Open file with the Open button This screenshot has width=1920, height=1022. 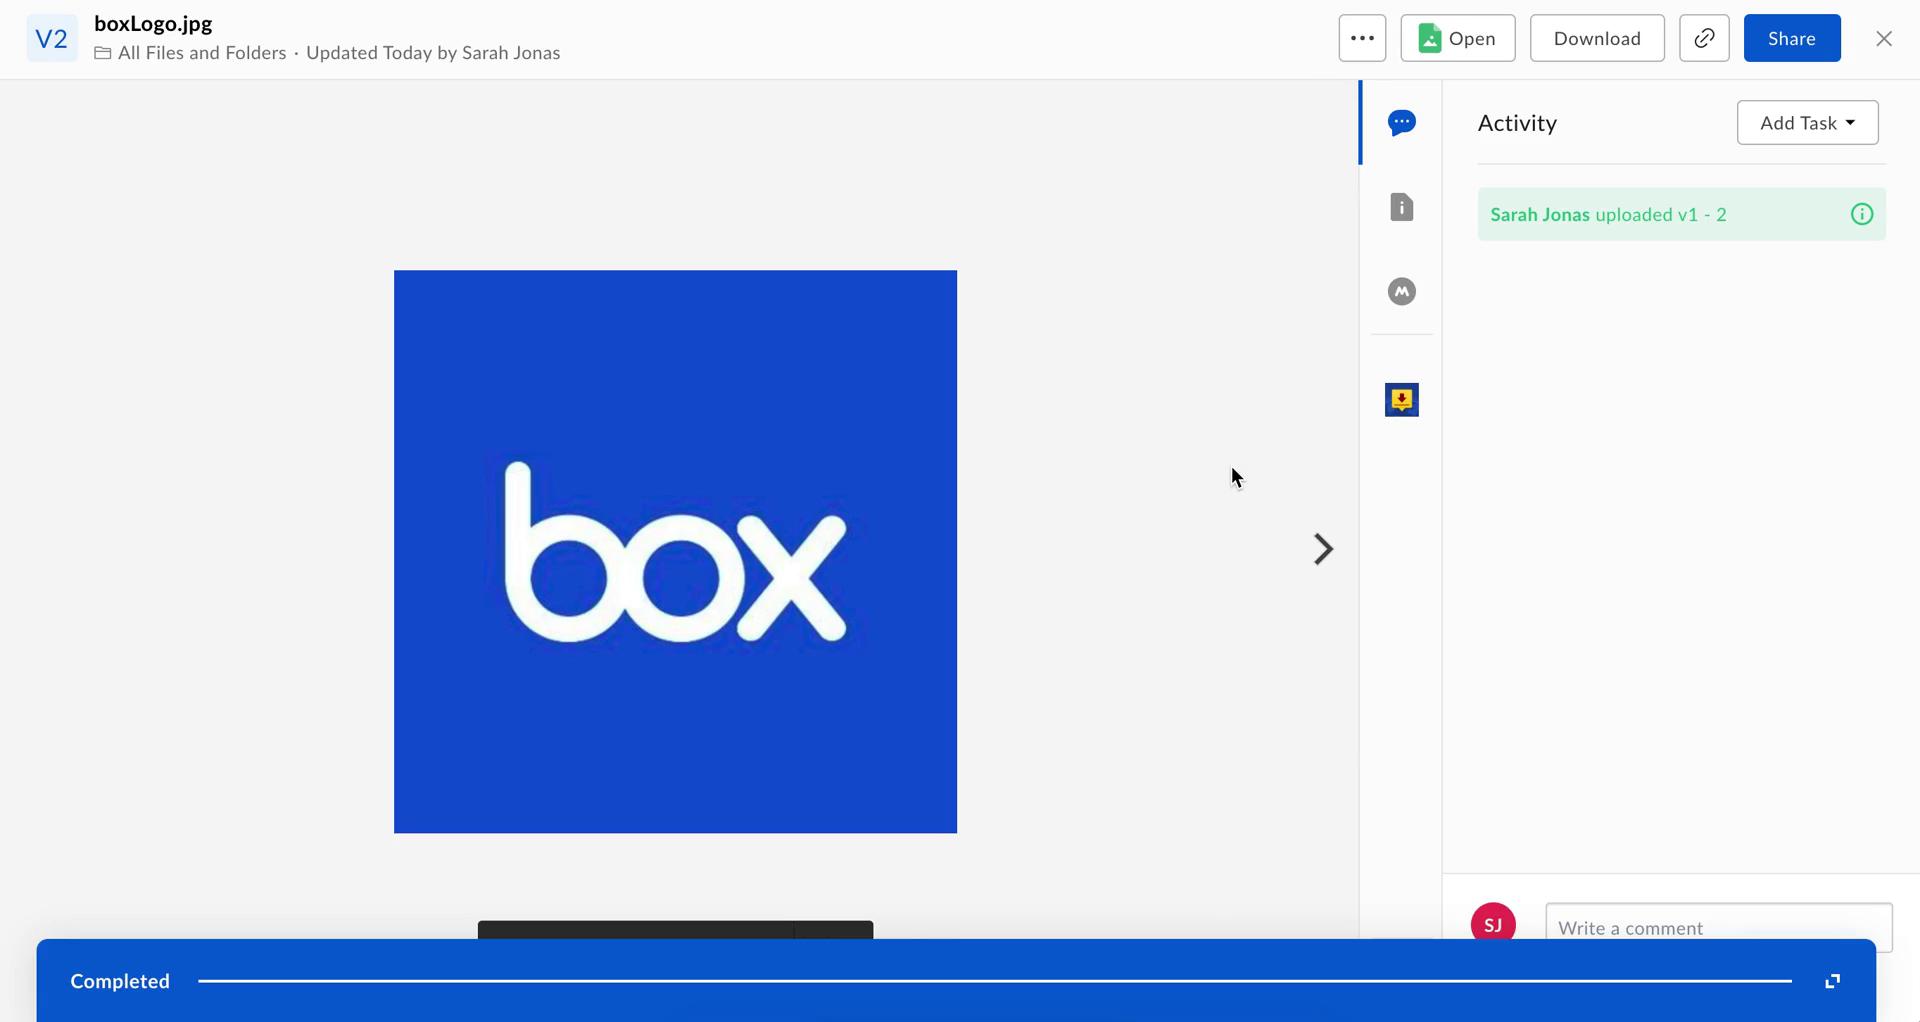click(1457, 38)
